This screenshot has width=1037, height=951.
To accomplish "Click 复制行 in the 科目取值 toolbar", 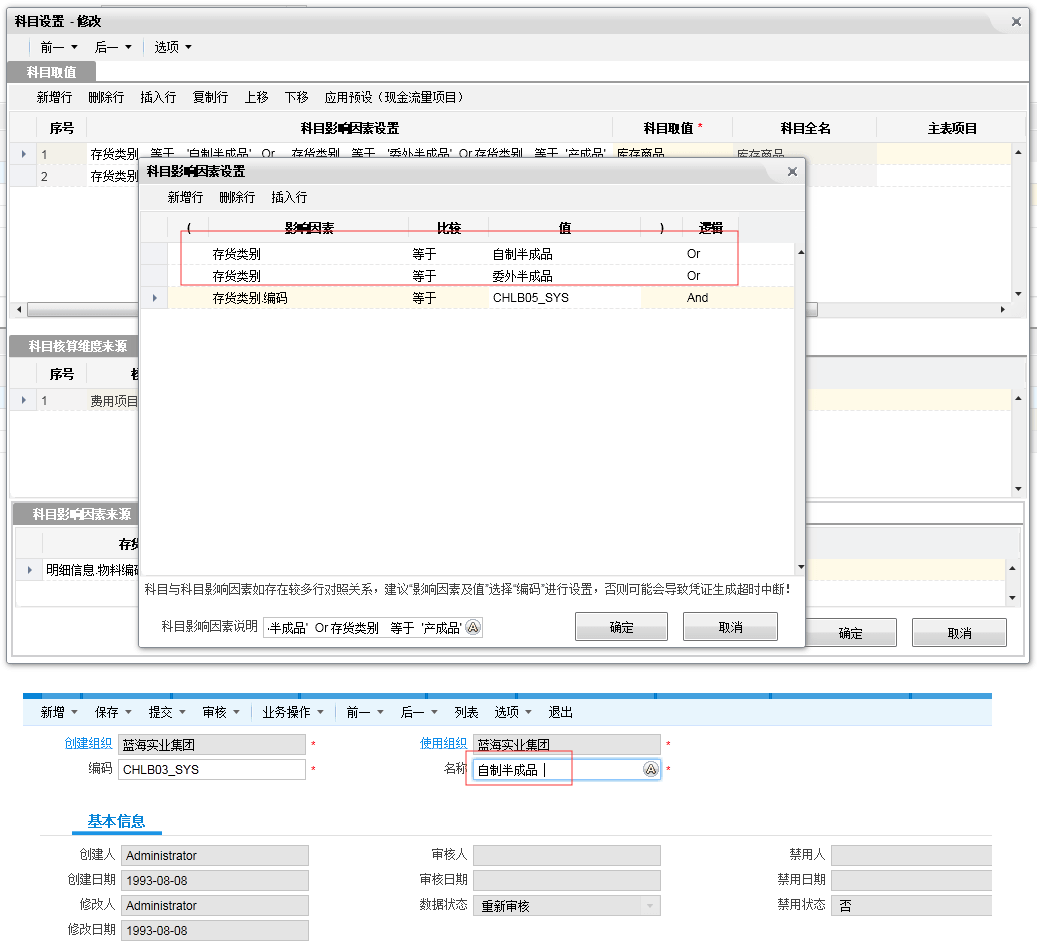I will point(210,97).
